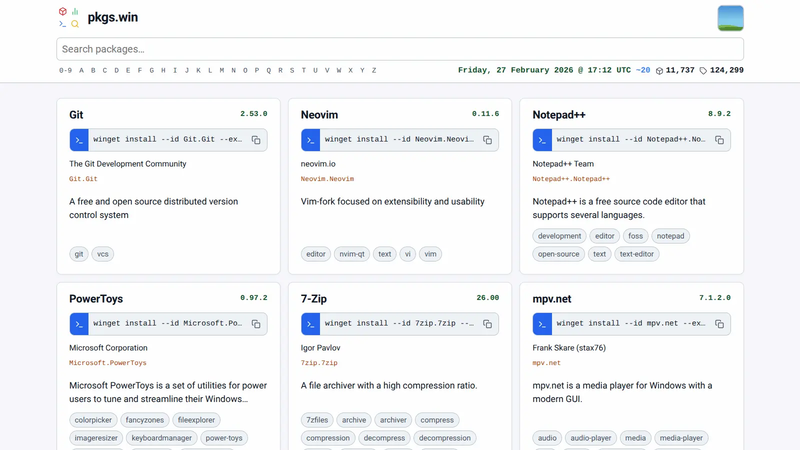Click the tag count icon
This screenshot has height=450, width=800.
tap(703, 71)
